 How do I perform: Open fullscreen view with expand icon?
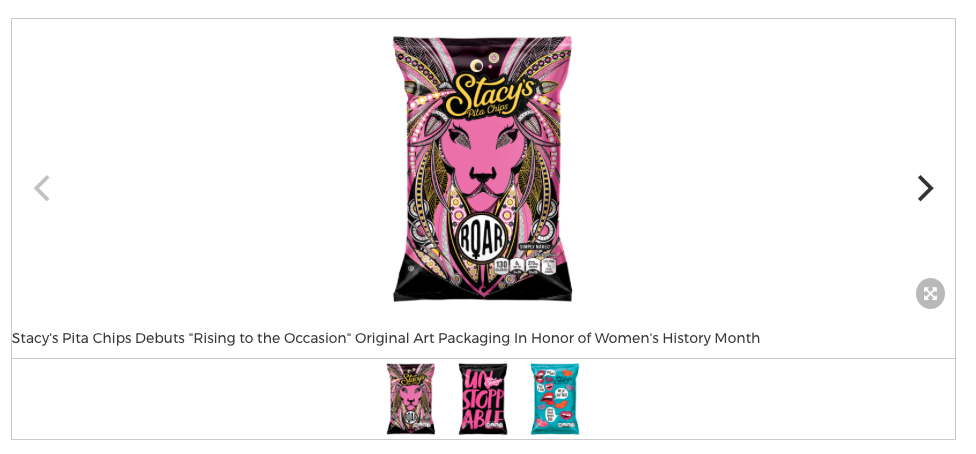930,293
